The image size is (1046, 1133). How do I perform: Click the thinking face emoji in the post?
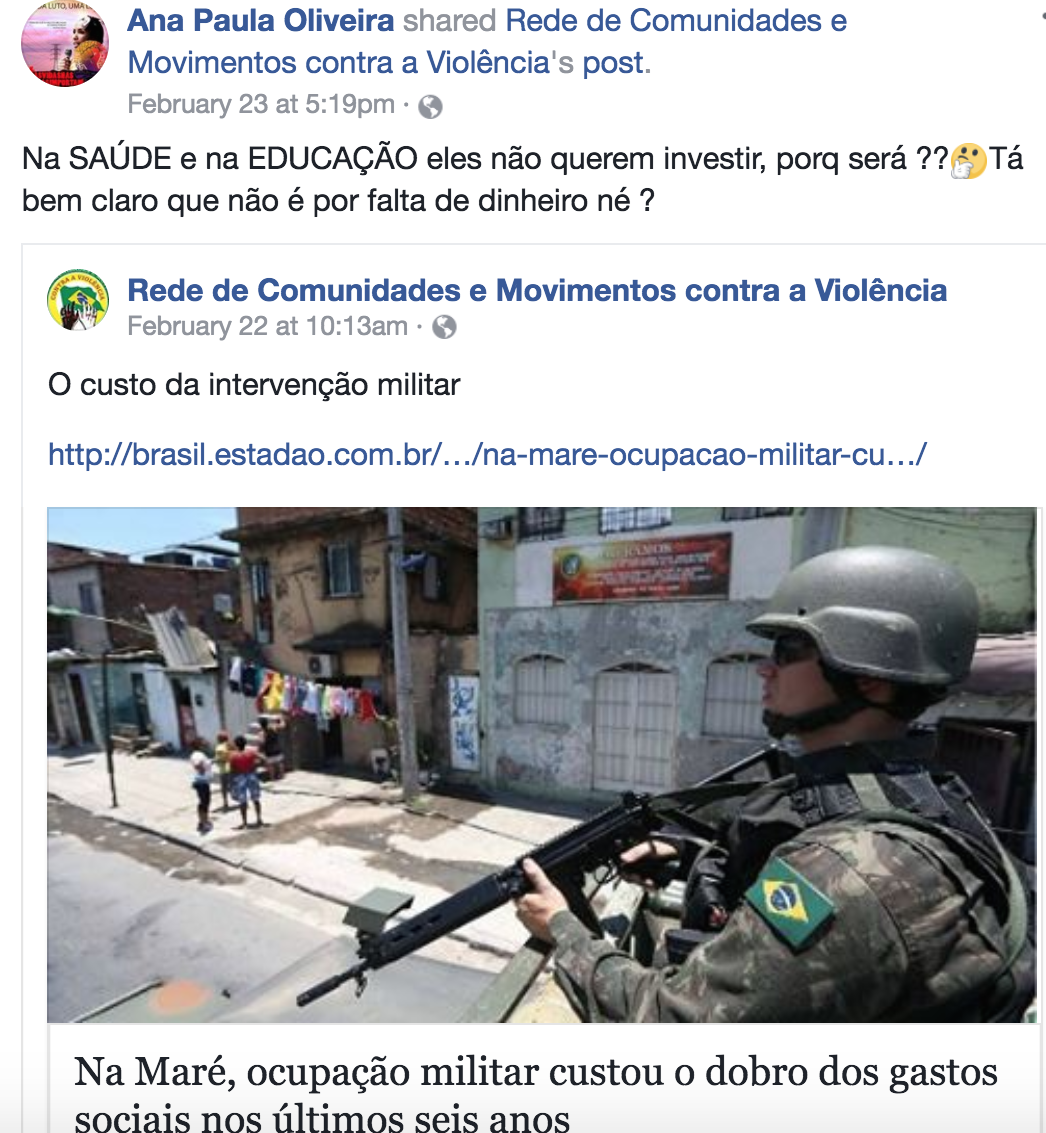point(968,160)
